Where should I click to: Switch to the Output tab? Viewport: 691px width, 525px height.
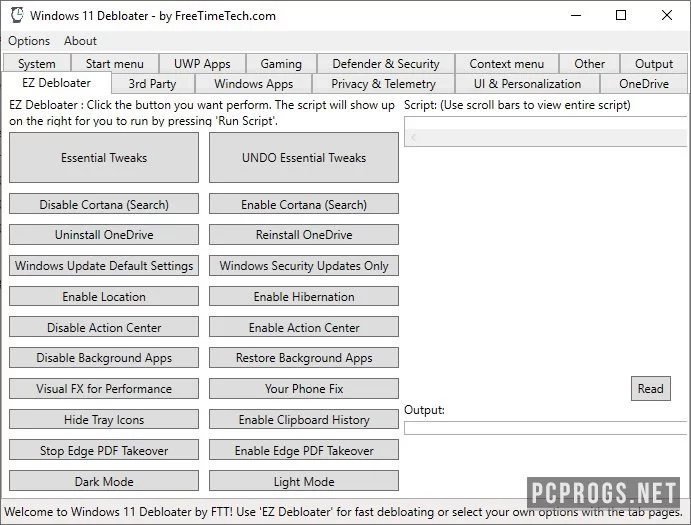(x=654, y=64)
